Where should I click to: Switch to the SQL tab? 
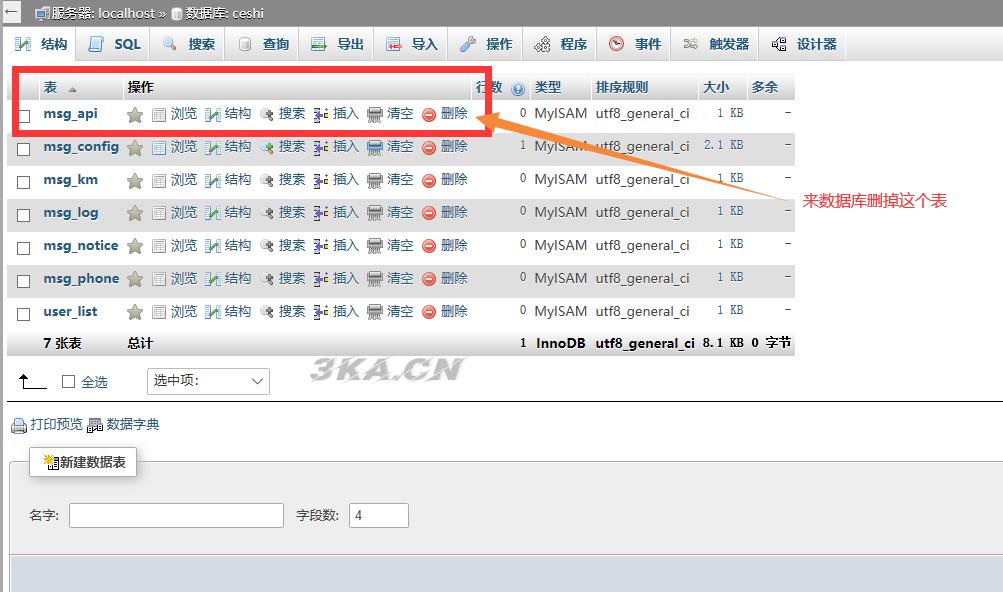point(115,44)
